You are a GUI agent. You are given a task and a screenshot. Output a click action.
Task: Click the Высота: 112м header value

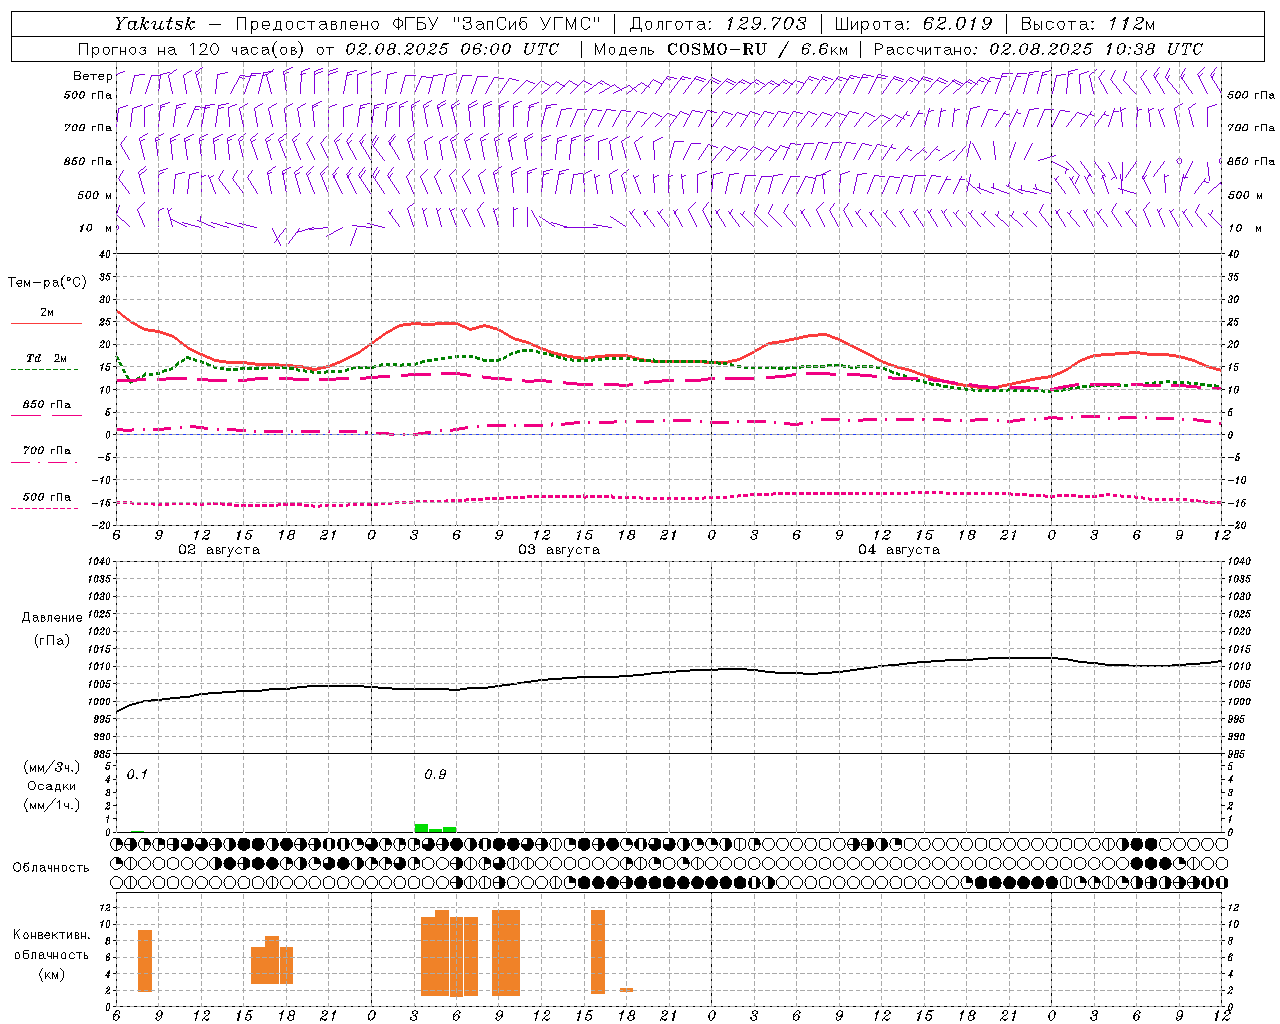[x=1088, y=24]
